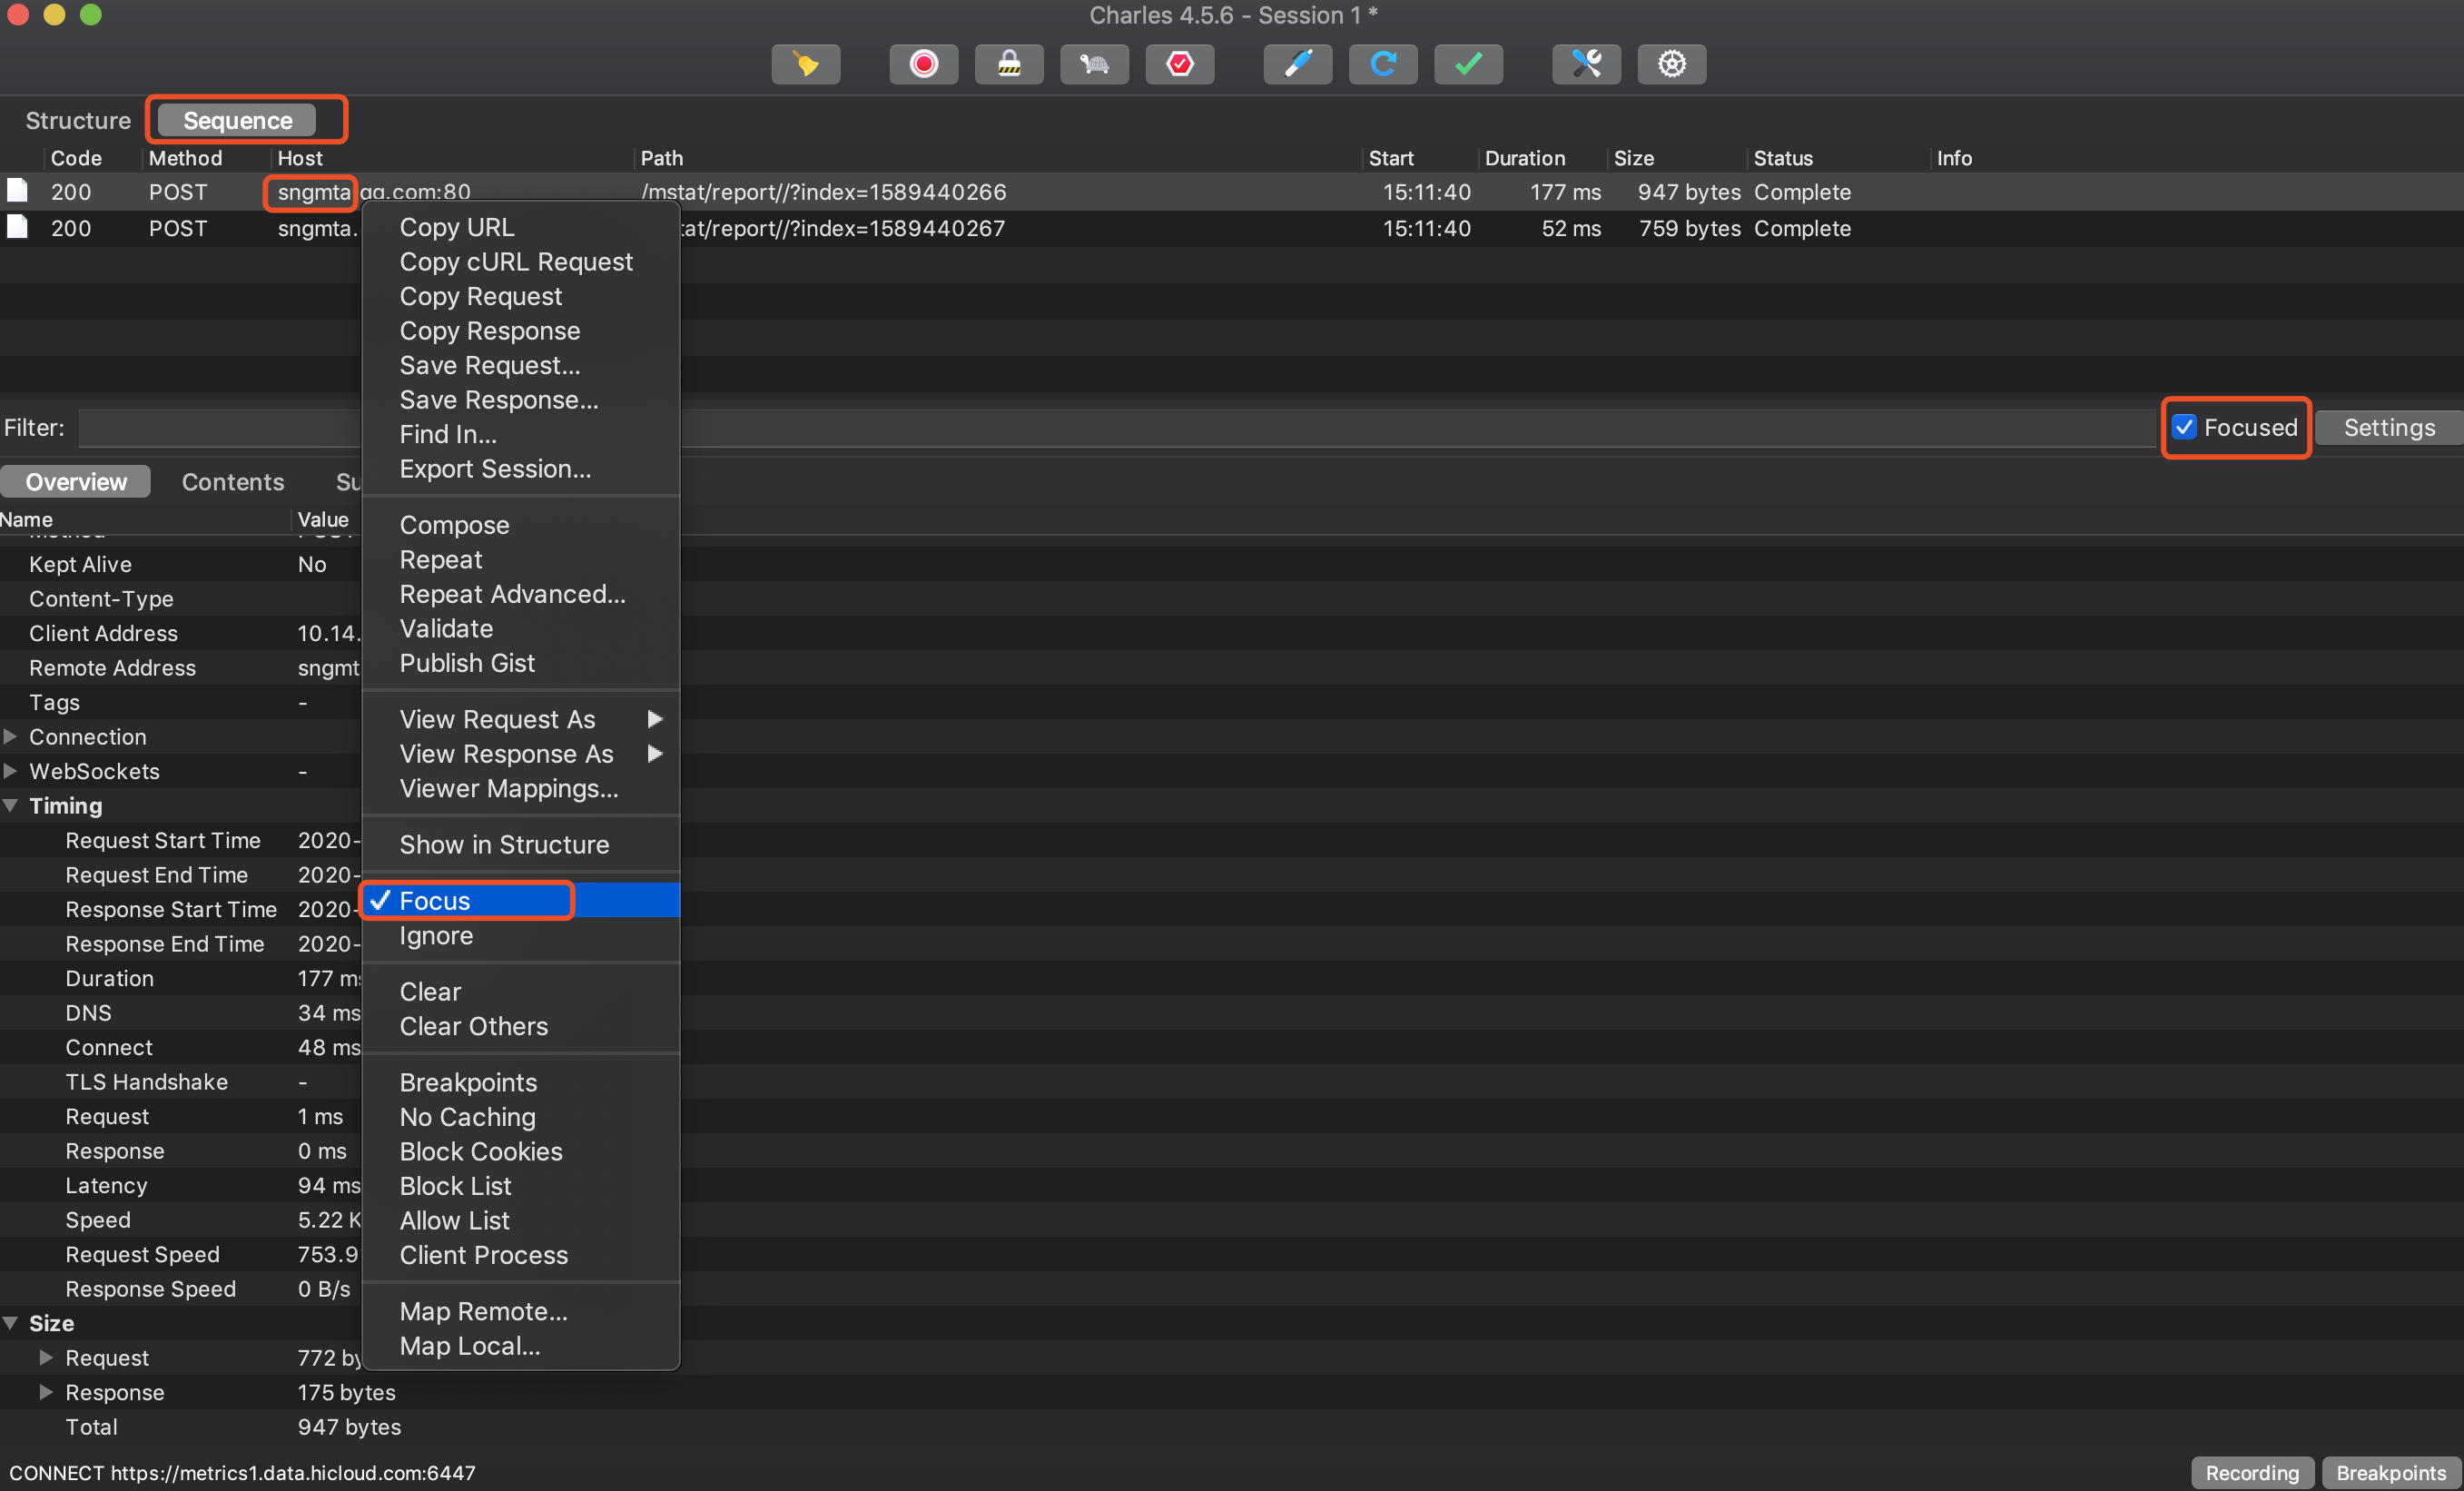This screenshot has height=1491, width=2464.
Task: Choose Copy cURL Request from context menu
Action: tap(516, 262)
